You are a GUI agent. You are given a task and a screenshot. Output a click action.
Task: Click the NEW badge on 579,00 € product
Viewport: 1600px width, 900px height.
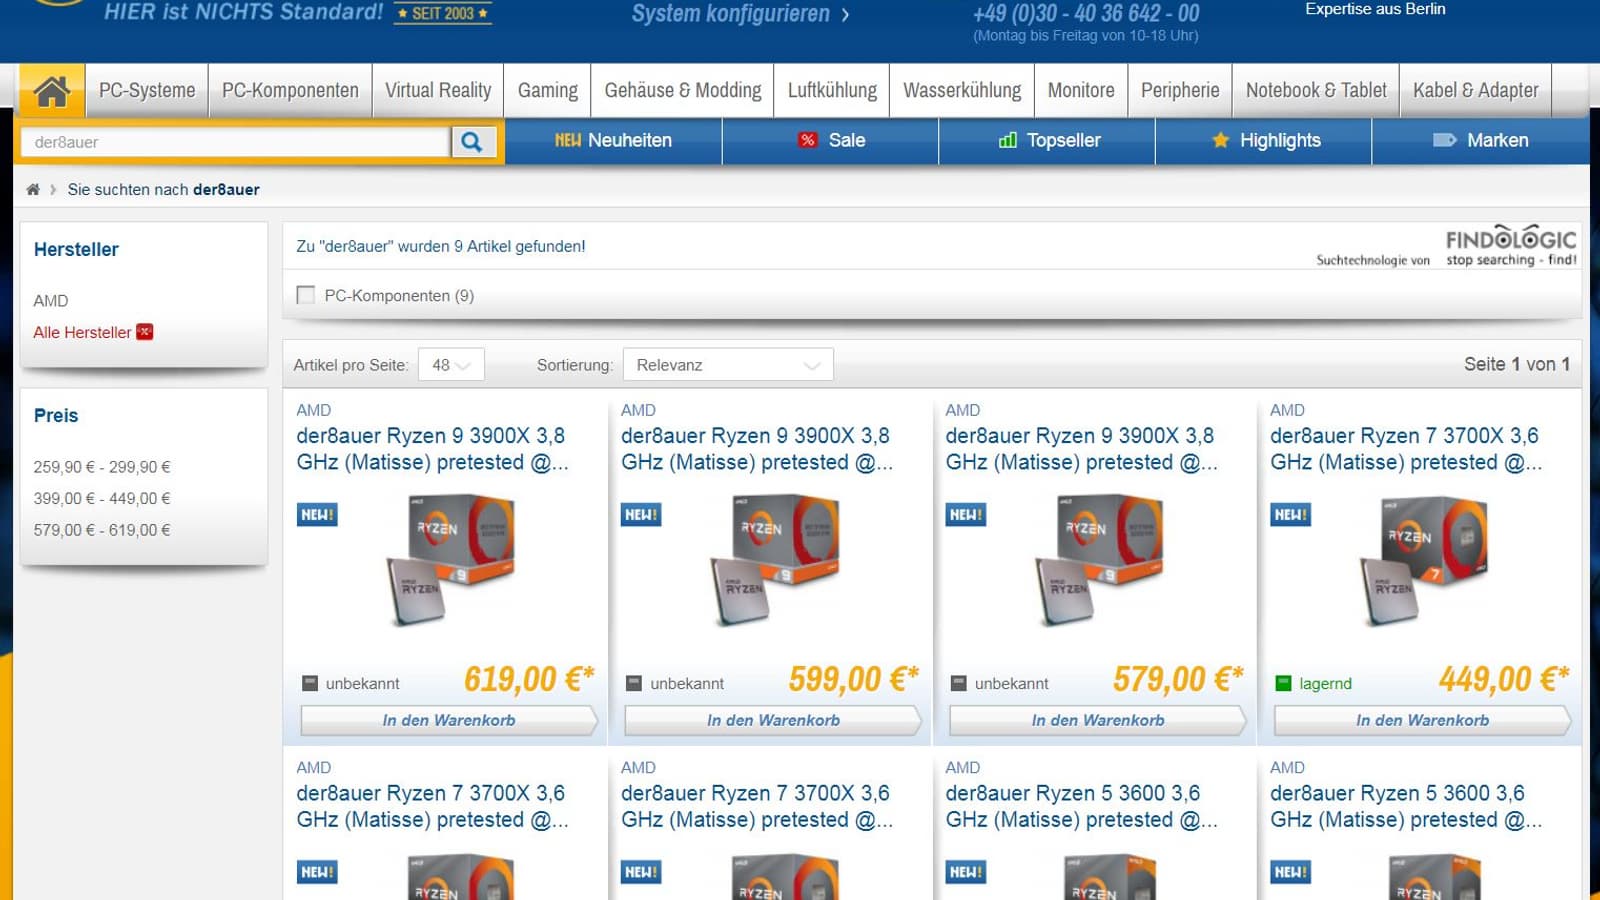pyautogui.click(x=966, y=515)
